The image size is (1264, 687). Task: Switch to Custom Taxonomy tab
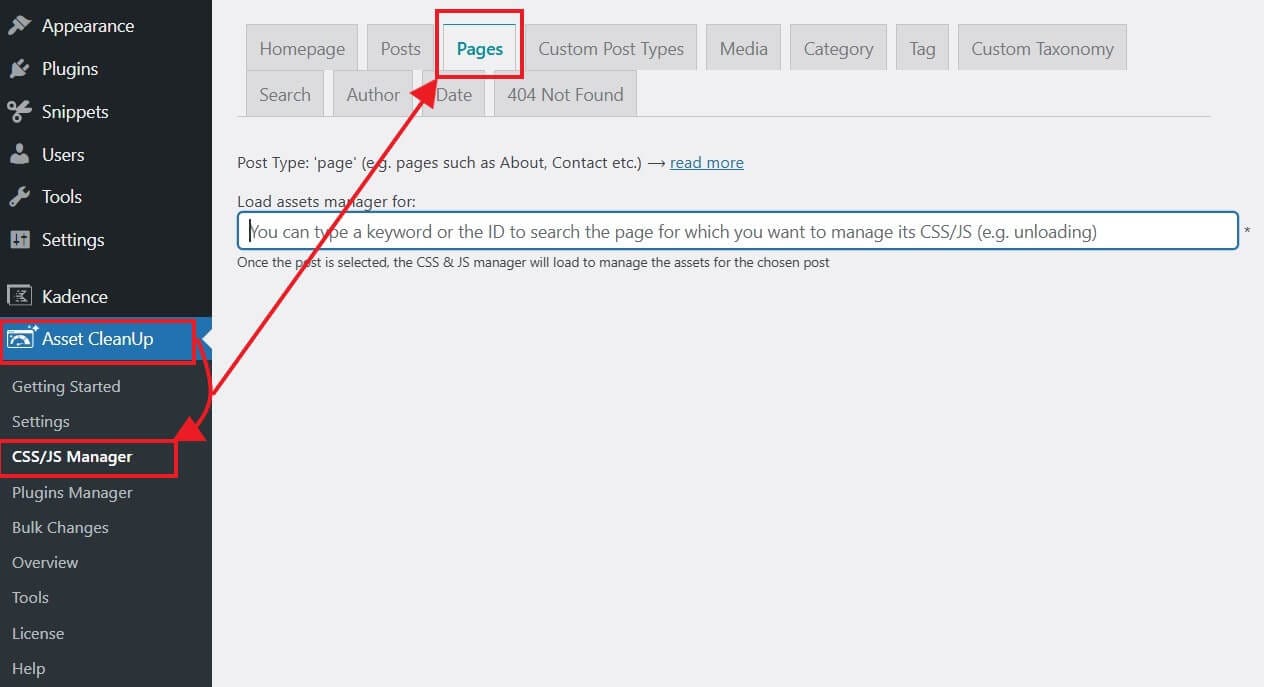pyautogui.click(x=1042, y=48)
